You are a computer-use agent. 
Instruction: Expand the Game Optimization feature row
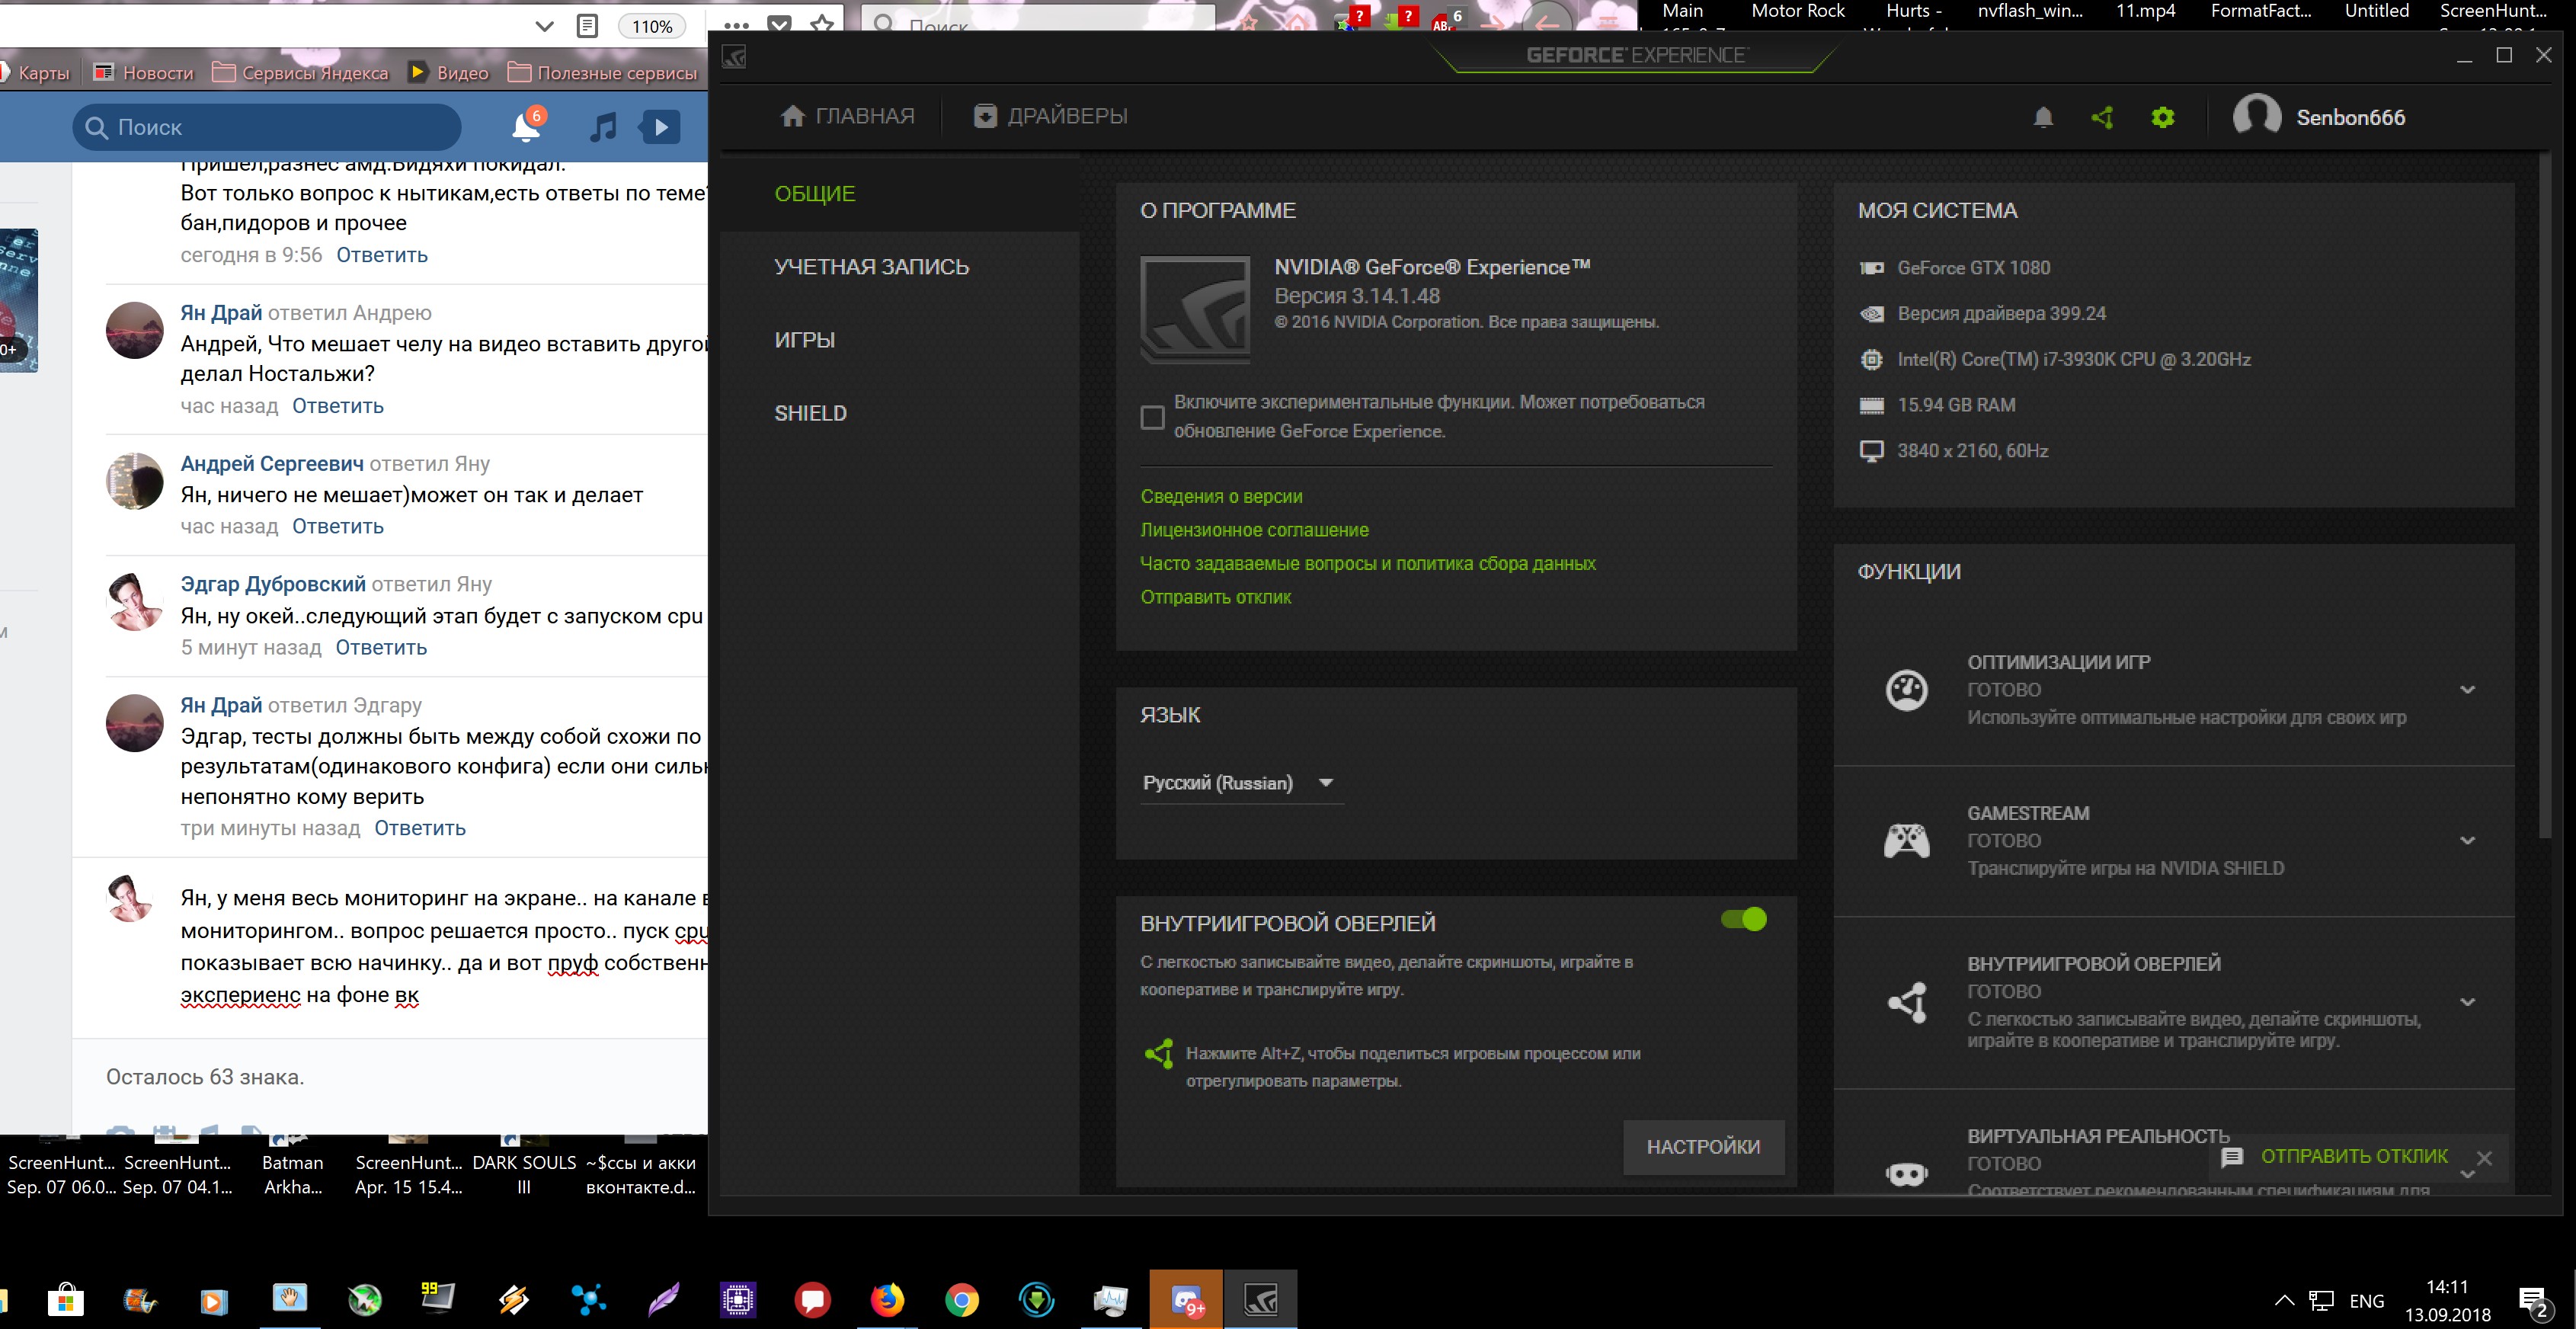[2467, 690]
